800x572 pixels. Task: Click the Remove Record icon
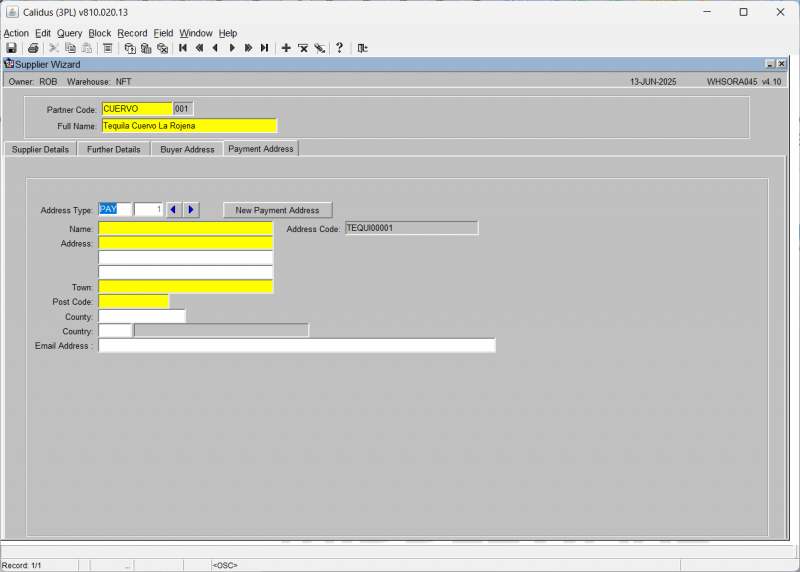[x=303, y=48]
